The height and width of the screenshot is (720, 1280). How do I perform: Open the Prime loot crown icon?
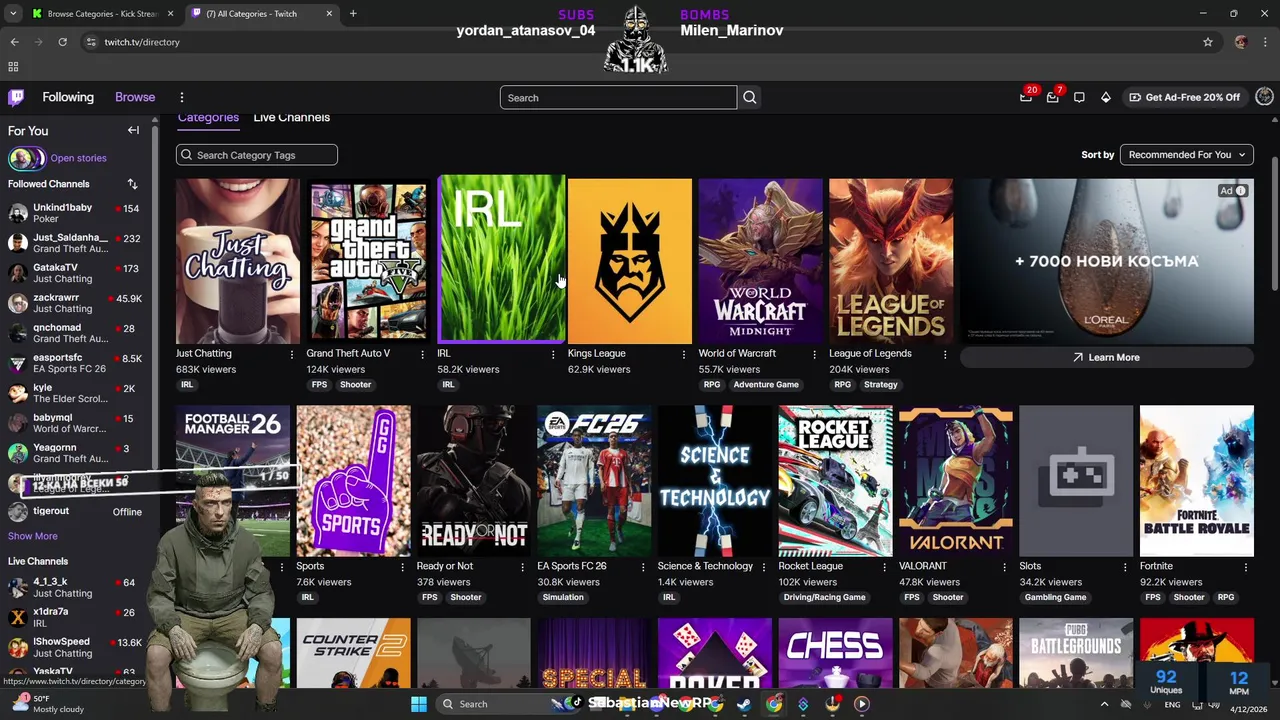(x=1026, y=97)
